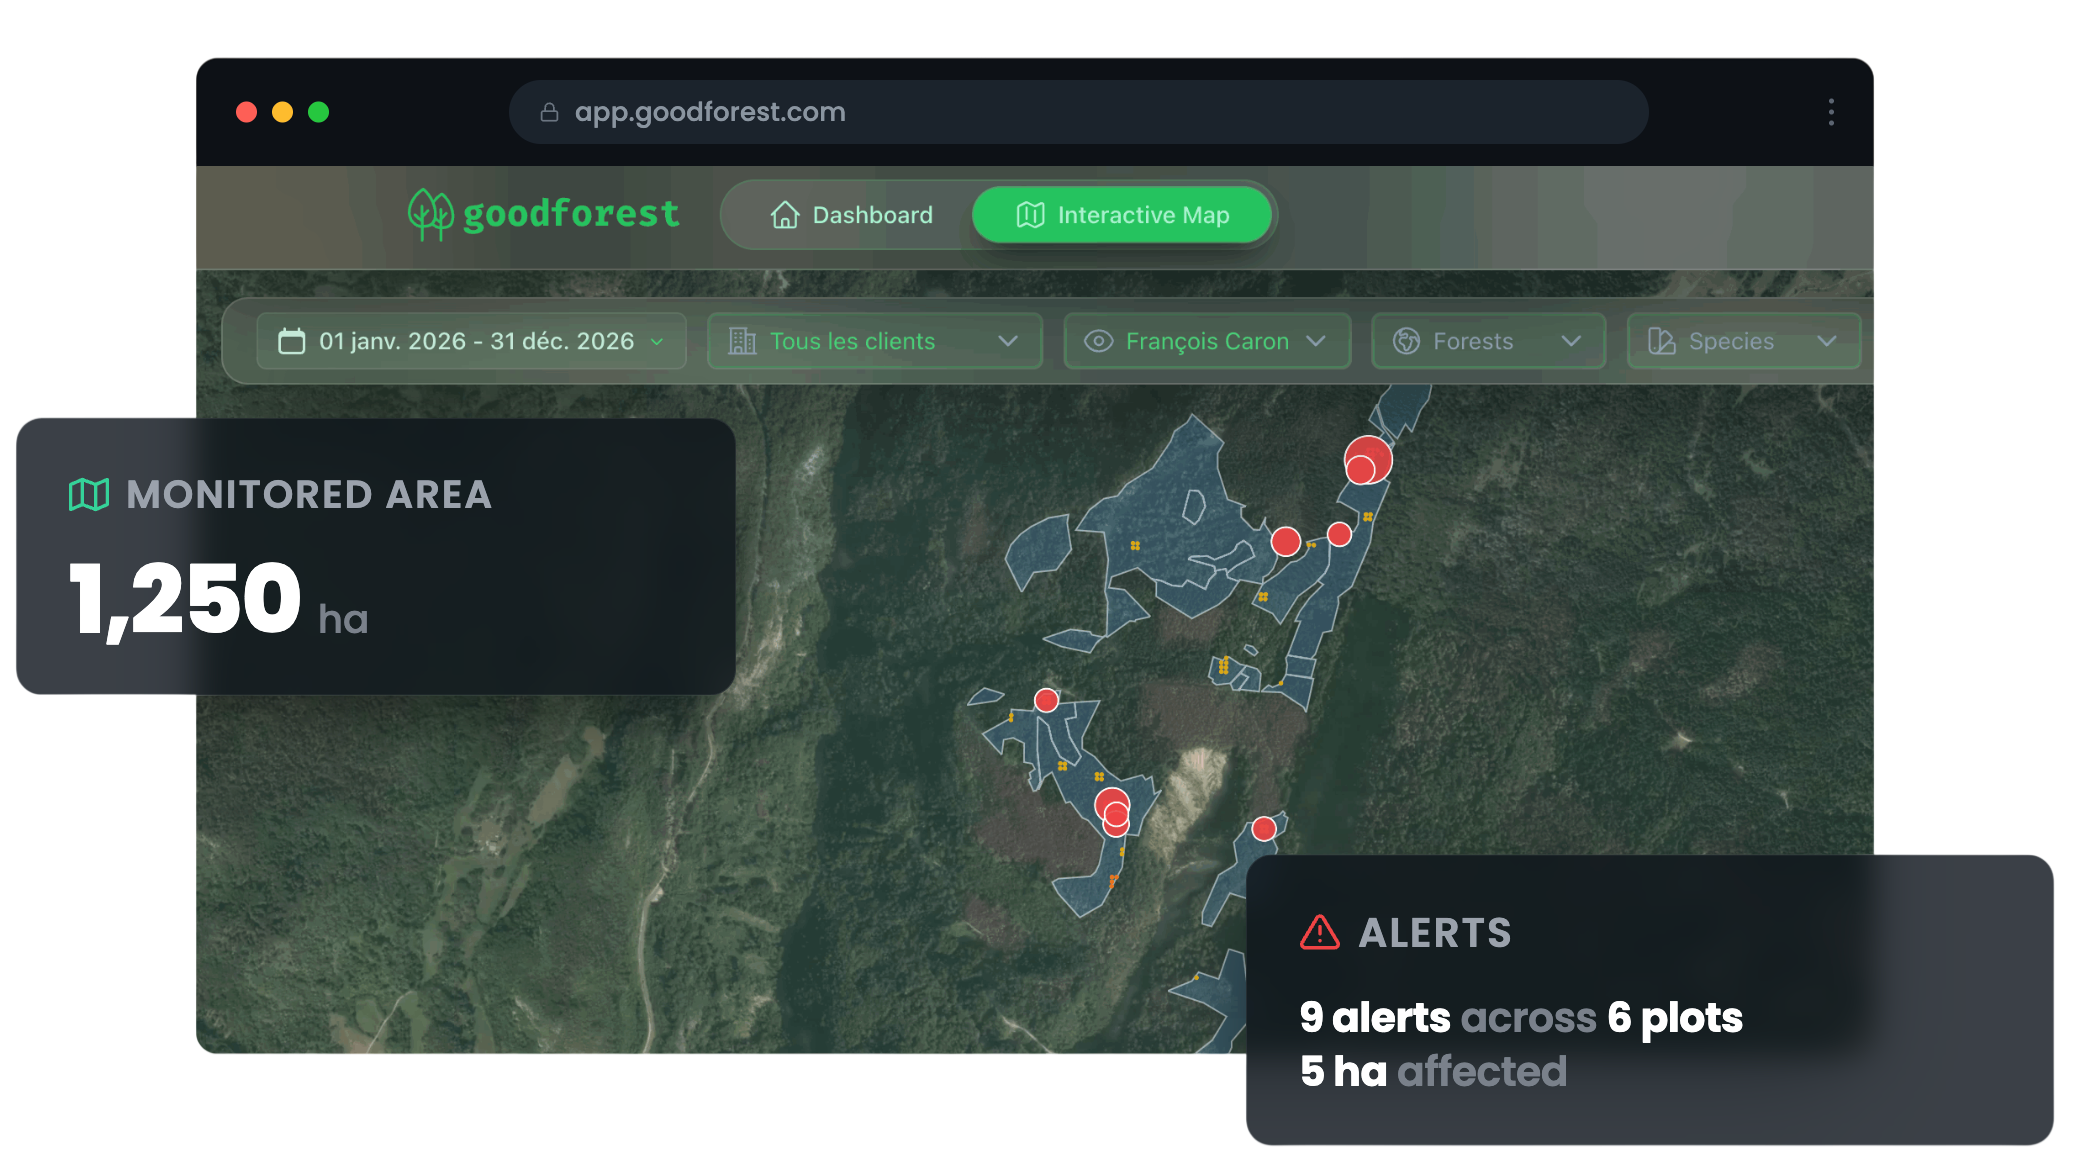Viewport: 2080px width, 1172px height.
Task: Expand the date range small chevron
Action: coord(657,342)
